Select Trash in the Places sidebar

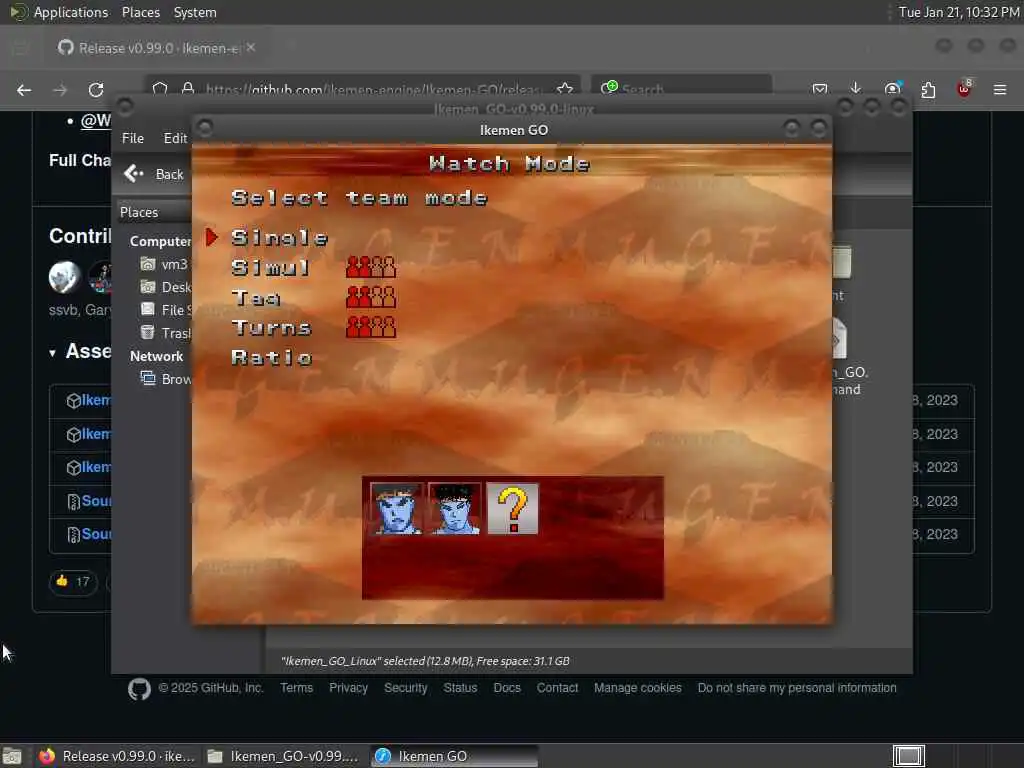coord(166,332)
